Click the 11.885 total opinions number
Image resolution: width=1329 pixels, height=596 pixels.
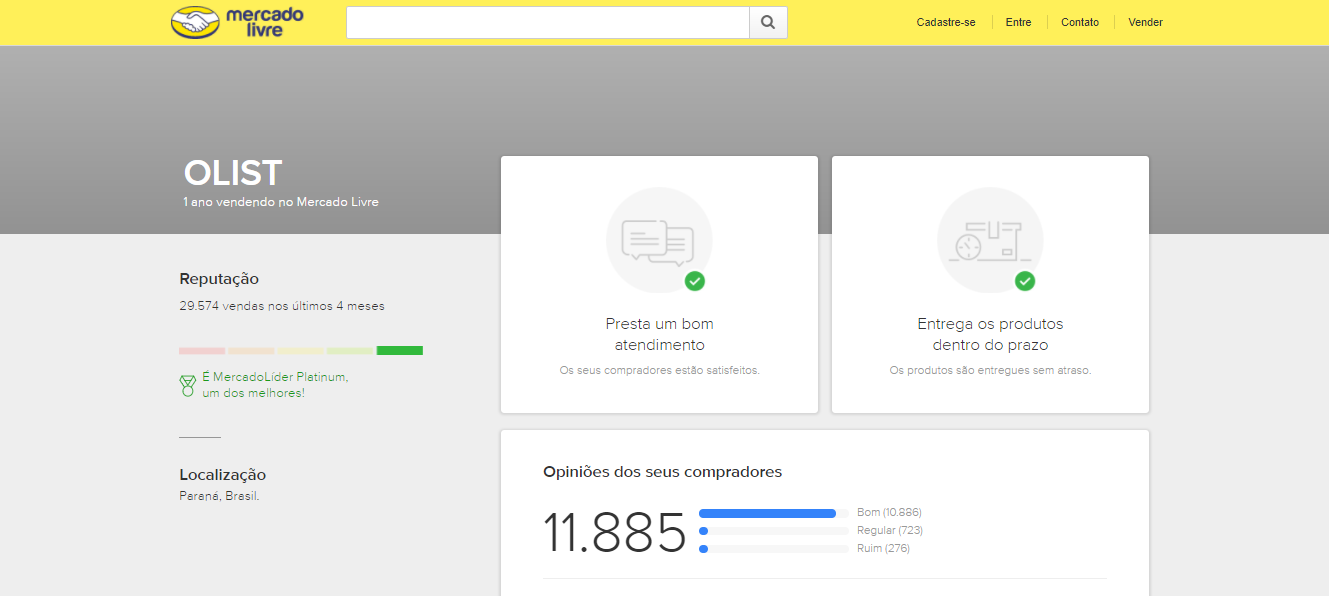tap(615, 533)
